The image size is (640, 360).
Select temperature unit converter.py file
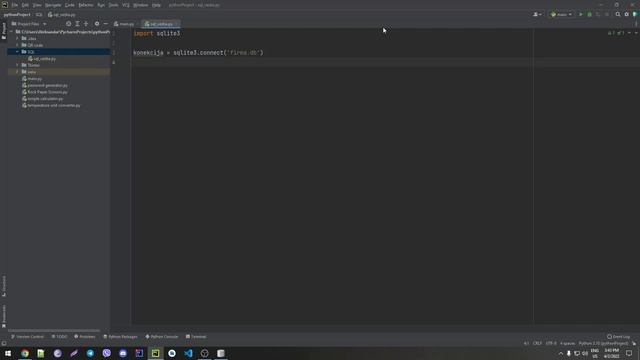pyautogui.click(x=51, y=105)
